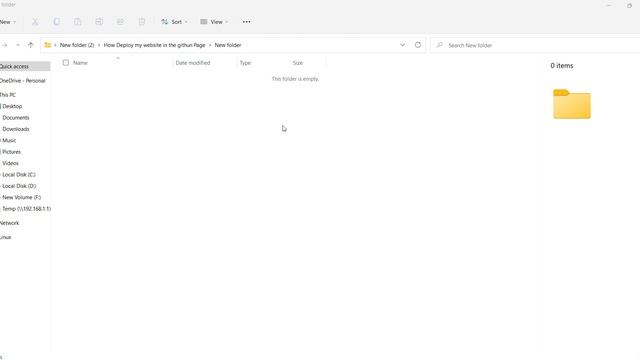Click the Cut scissors icon

coord(35,22)
